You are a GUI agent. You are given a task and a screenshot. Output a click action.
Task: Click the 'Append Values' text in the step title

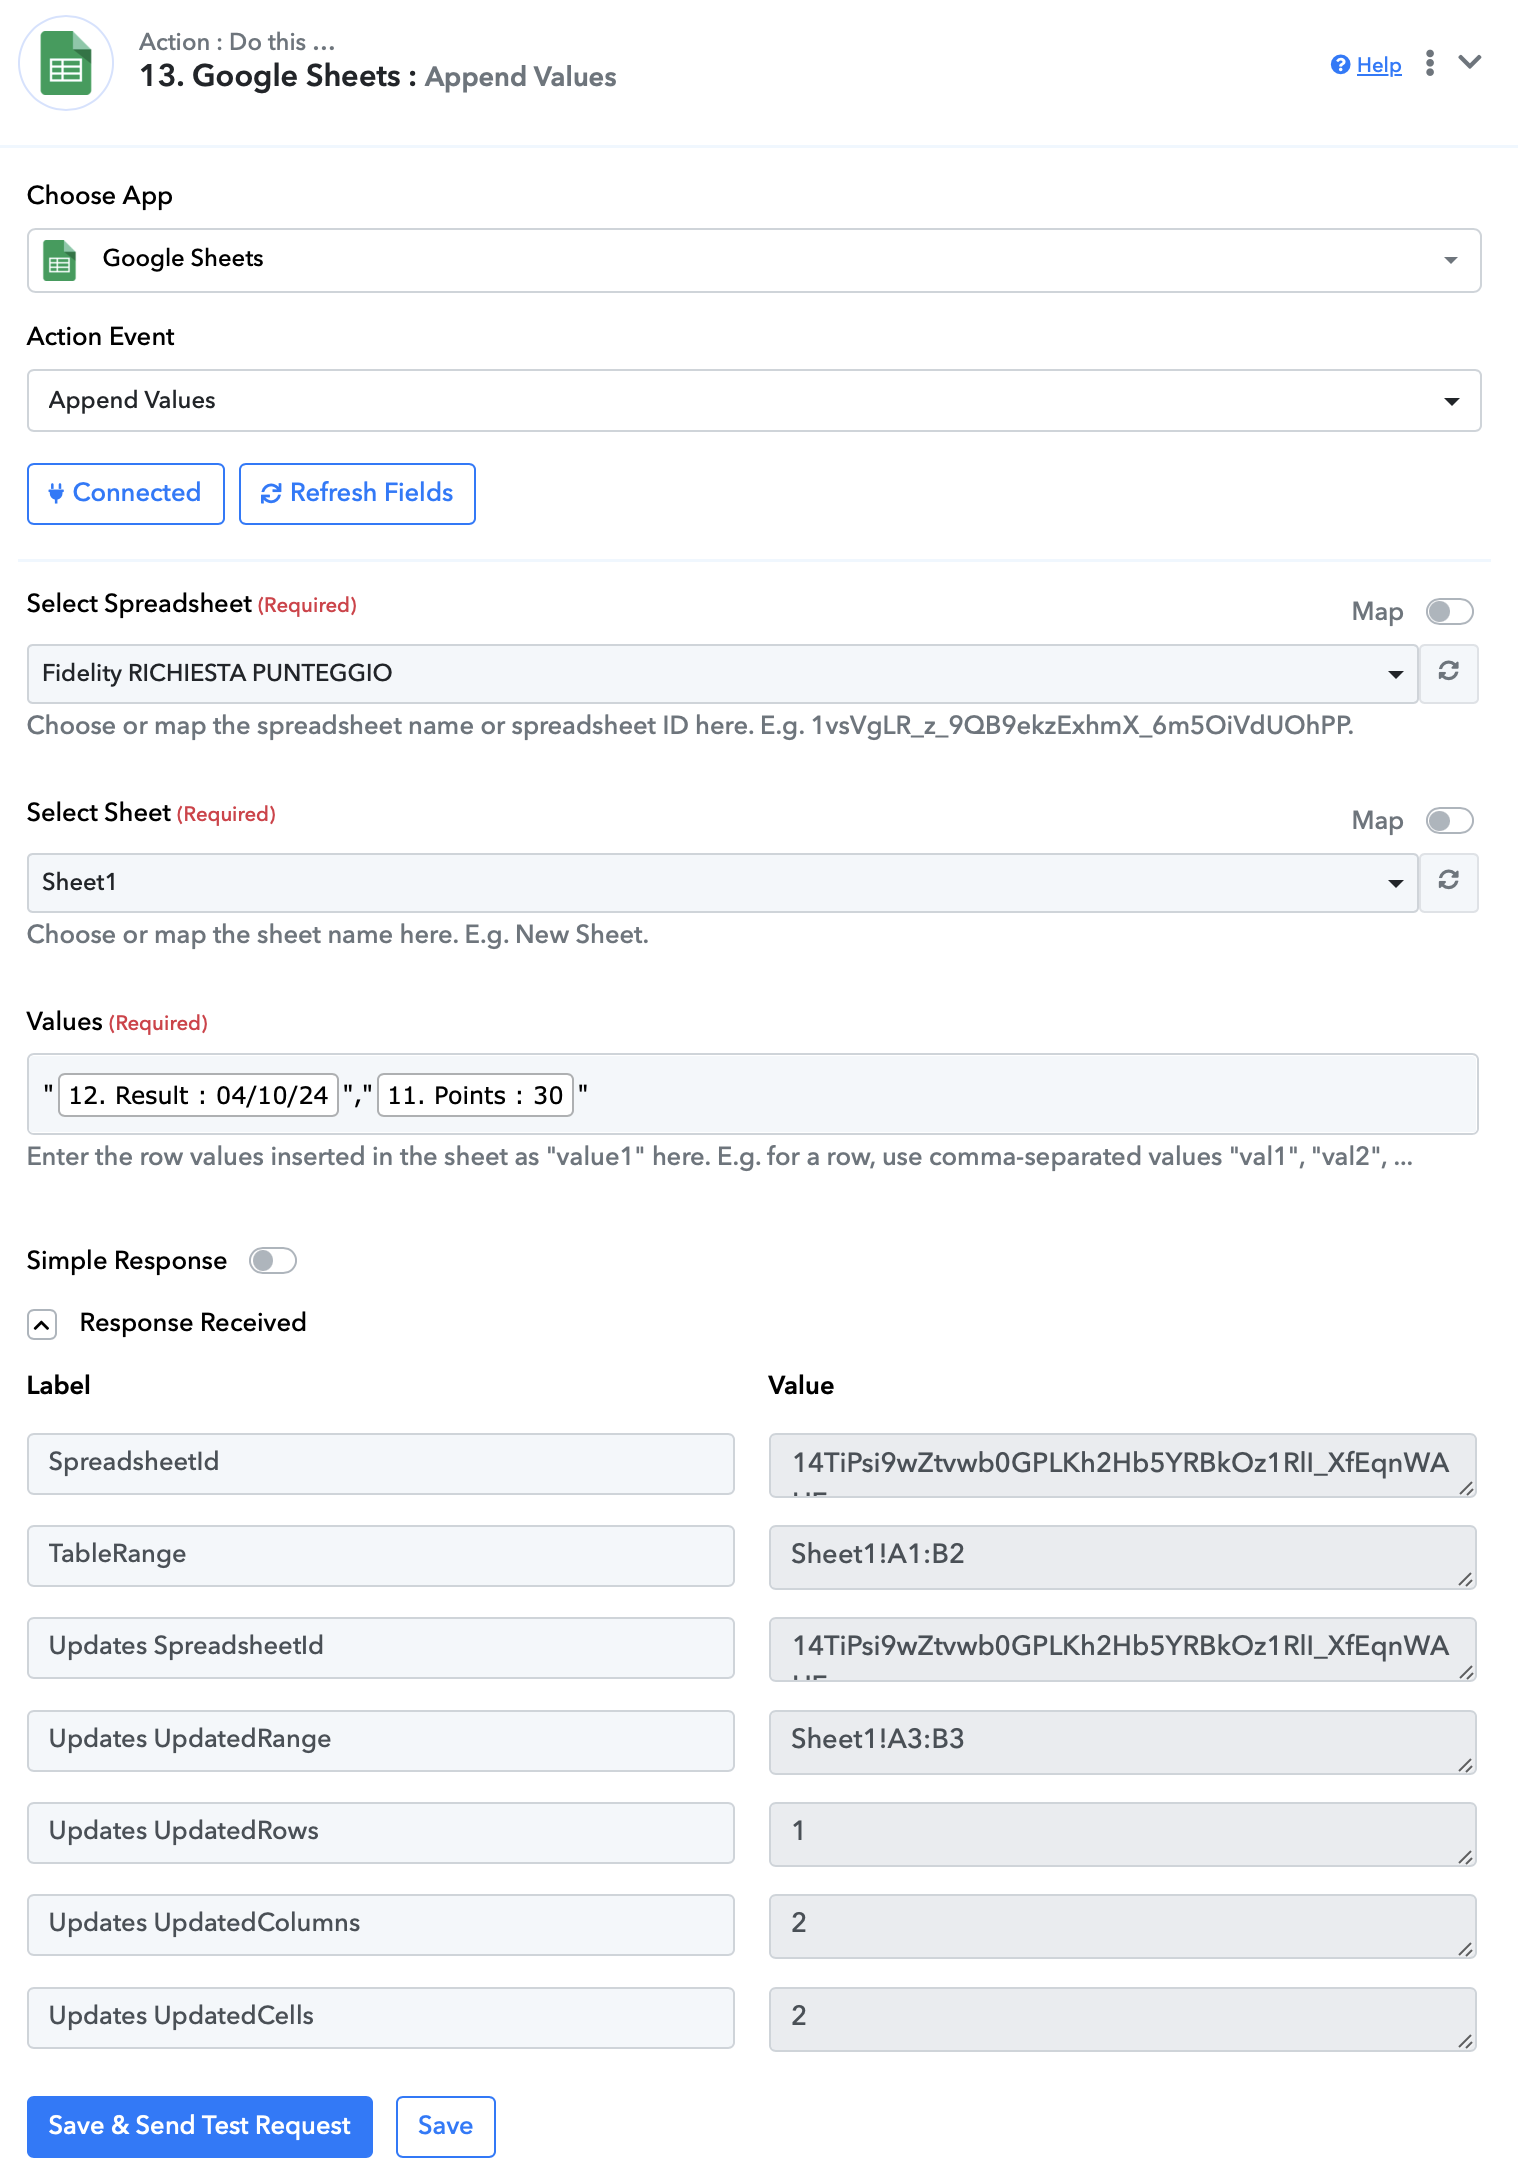(520, 77)
